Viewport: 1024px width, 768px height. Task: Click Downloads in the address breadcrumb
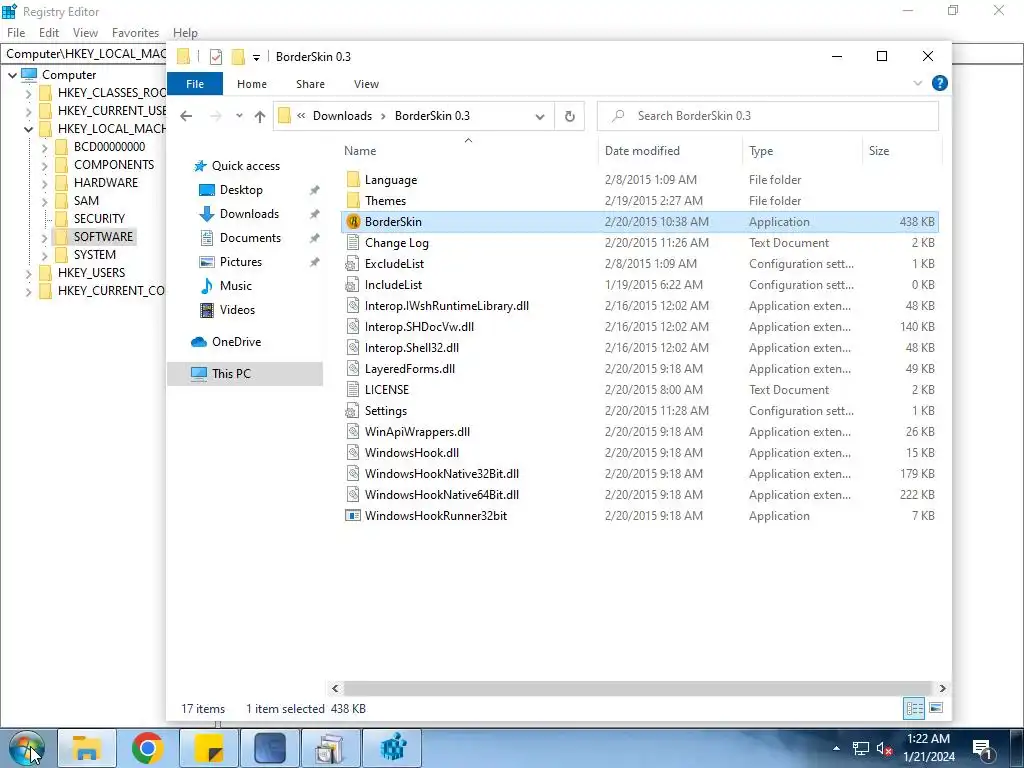[x=342, y=116]
